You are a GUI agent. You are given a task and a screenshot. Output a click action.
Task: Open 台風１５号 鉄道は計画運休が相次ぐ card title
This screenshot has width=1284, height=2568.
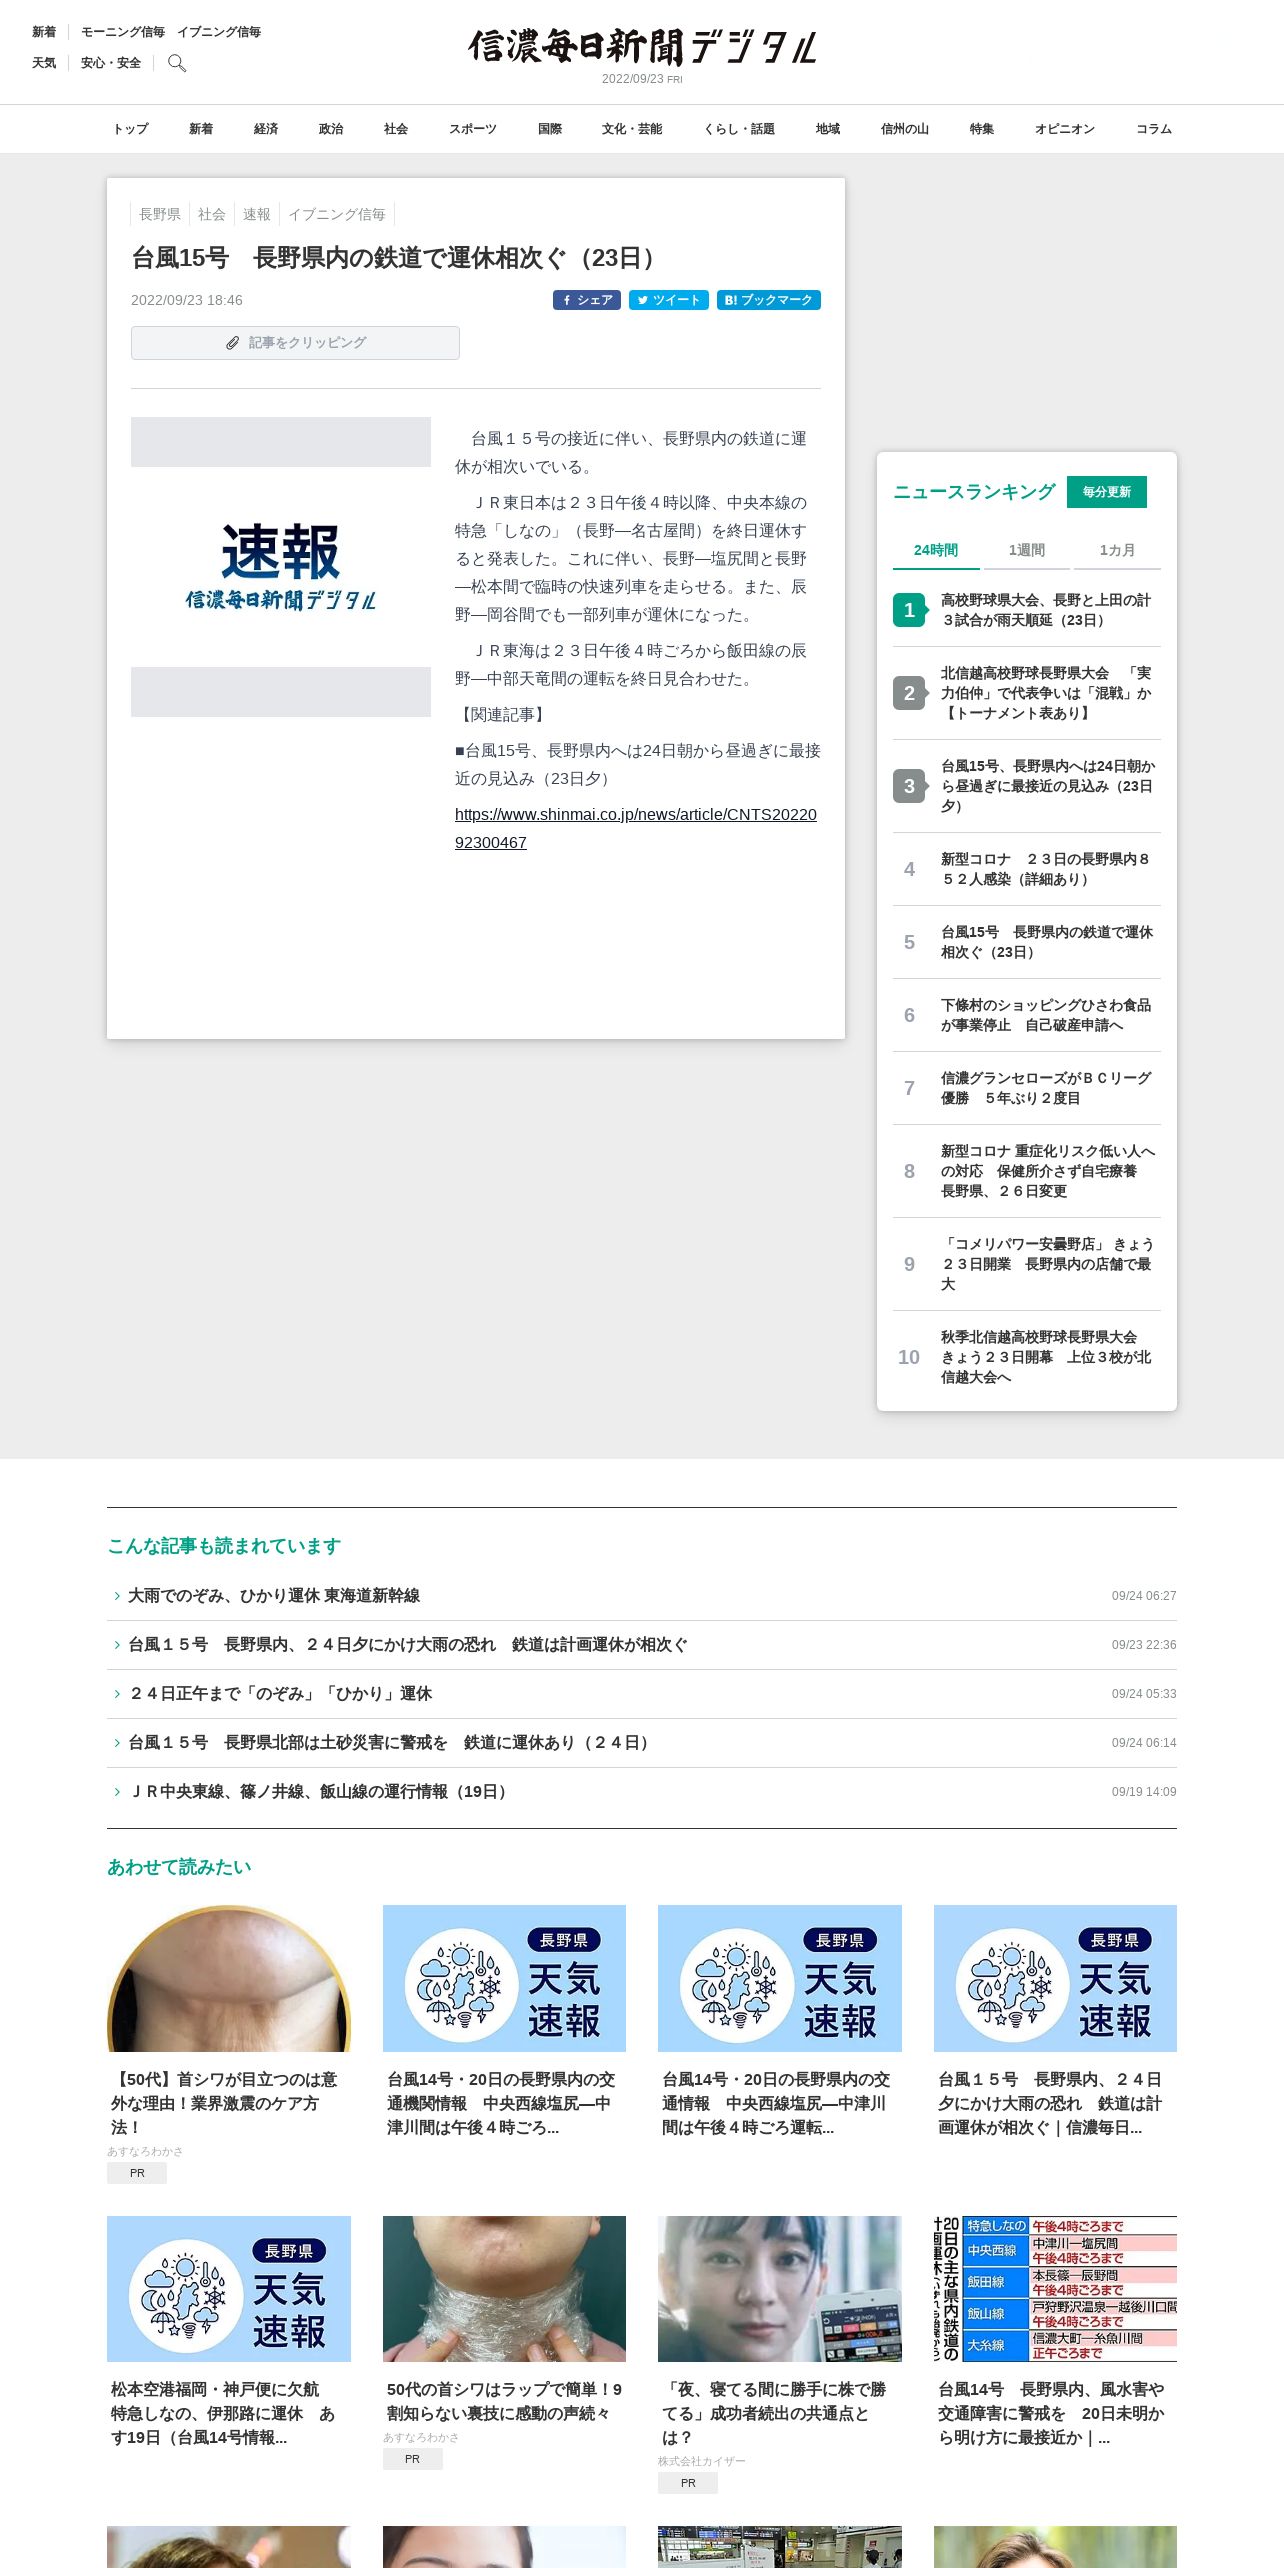(1050, 2104)
